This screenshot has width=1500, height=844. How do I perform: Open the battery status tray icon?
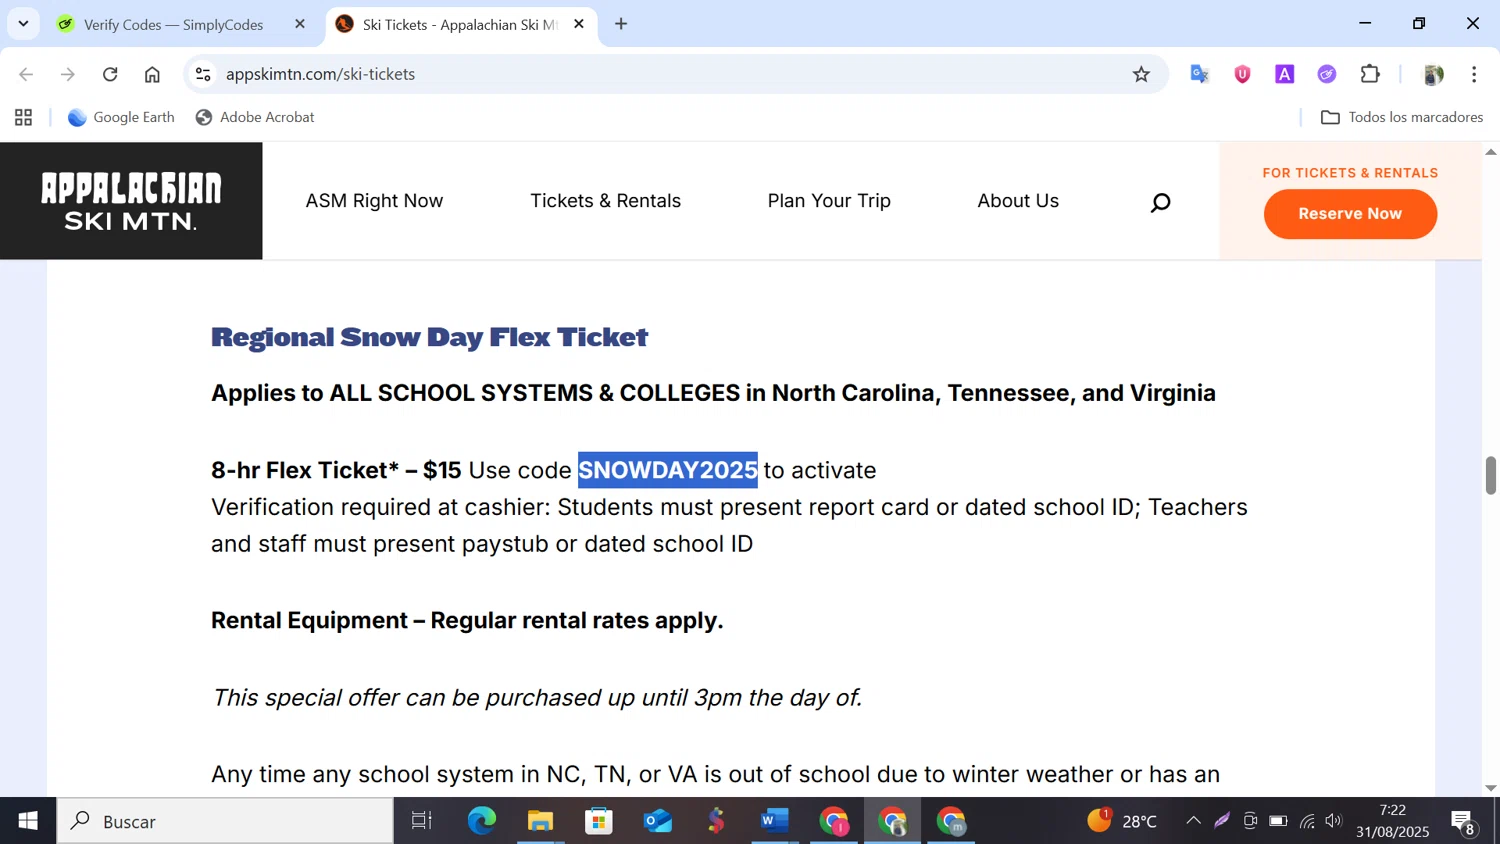pos(1278,821)
